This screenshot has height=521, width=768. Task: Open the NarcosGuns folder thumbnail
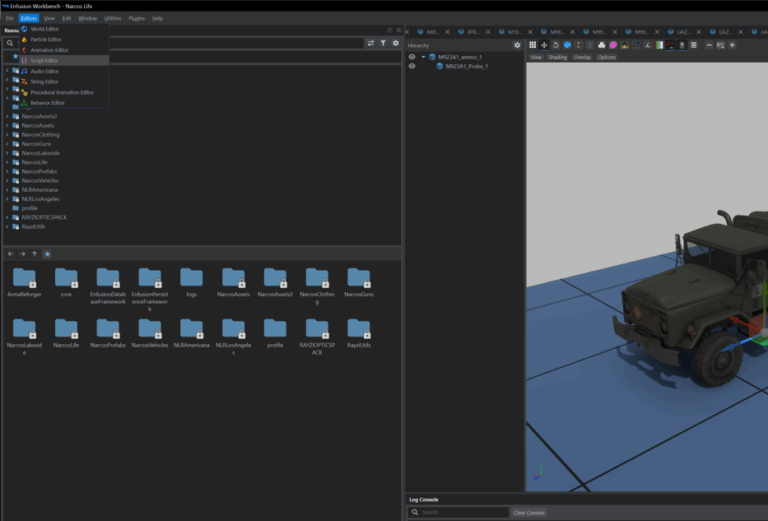pos(359,278)
